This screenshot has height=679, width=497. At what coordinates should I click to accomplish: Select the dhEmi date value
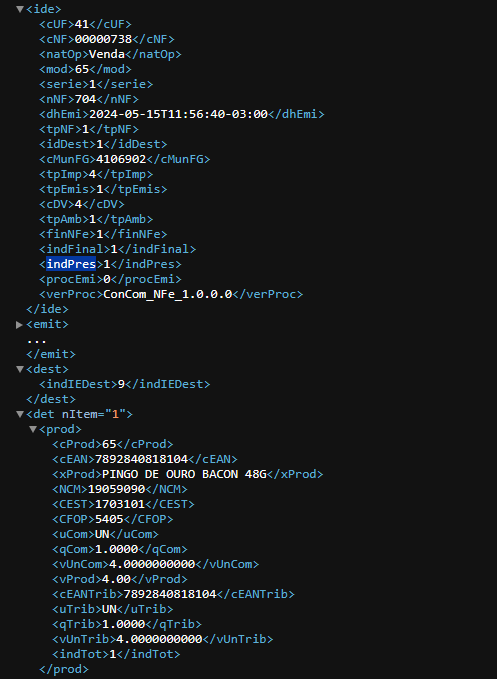(178, 114)
